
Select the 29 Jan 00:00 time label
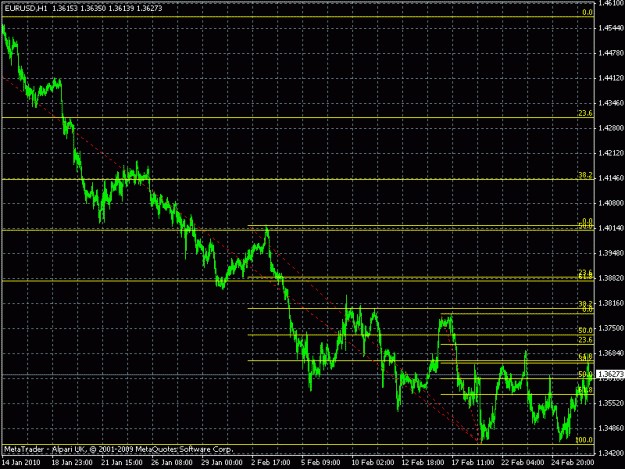(222, 463)
